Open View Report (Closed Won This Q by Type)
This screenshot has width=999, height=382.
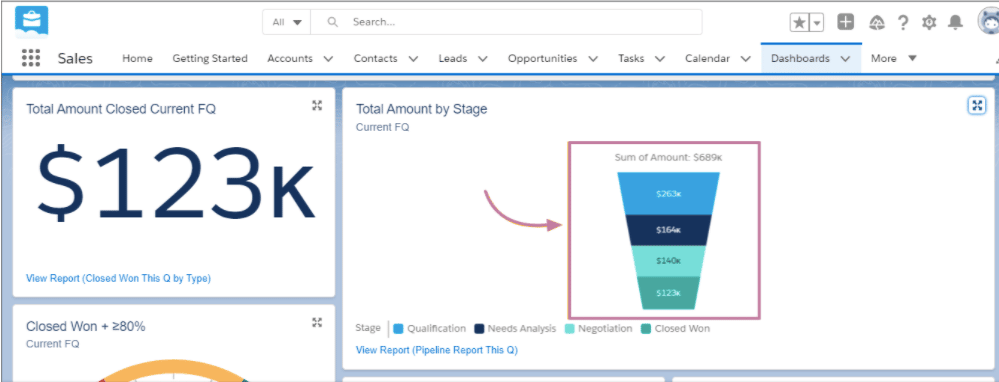pyautogui.click(x=119, y=278)
